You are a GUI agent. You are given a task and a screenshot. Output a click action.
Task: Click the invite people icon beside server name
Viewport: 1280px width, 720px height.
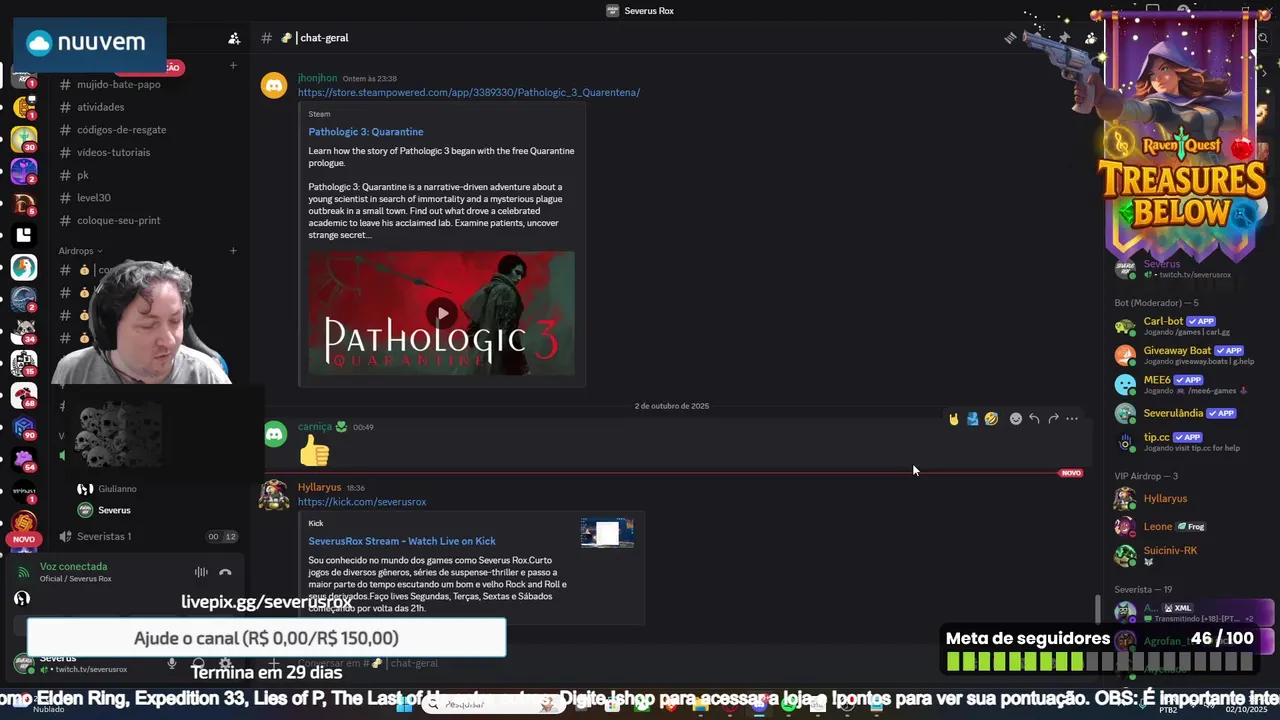tap(234, 38)
